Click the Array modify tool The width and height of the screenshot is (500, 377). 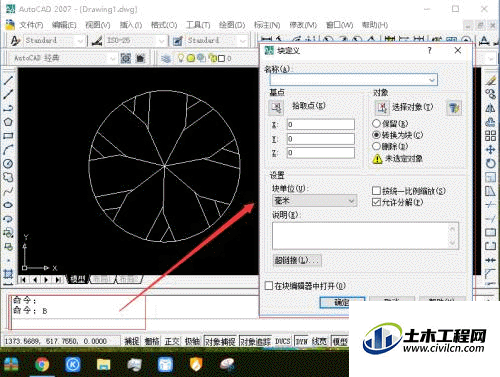point(490,136)
